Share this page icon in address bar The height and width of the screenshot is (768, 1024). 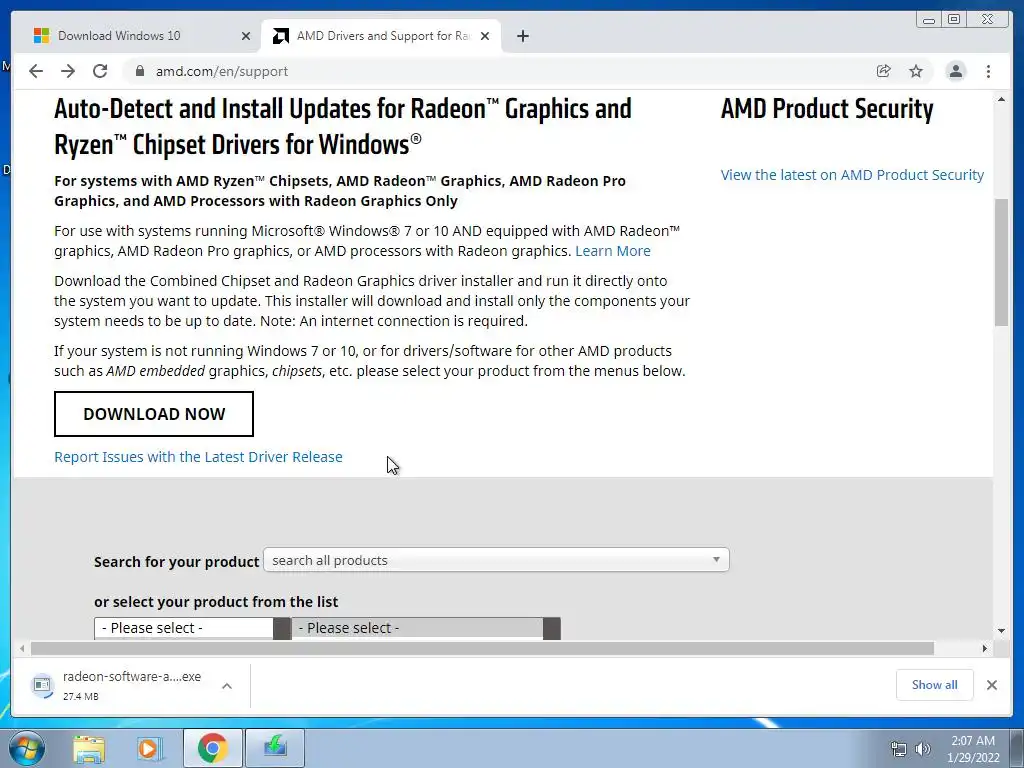tap(884, 71)
